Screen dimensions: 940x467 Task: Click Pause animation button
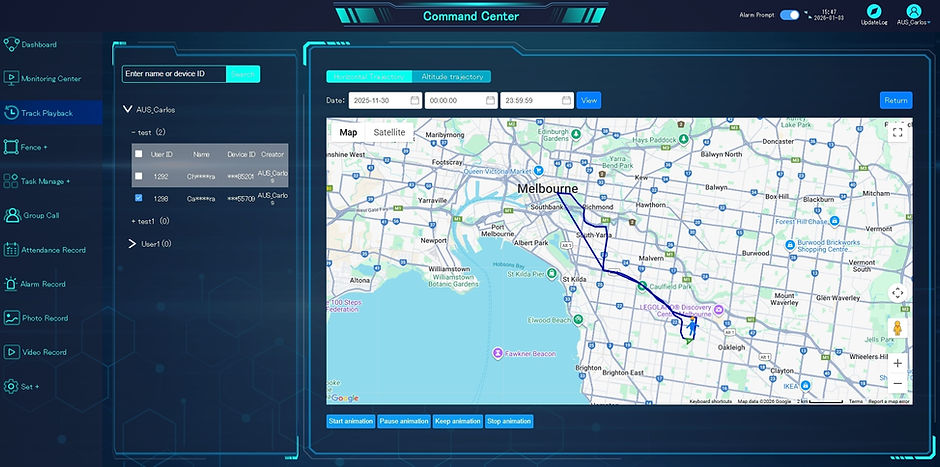404,421
